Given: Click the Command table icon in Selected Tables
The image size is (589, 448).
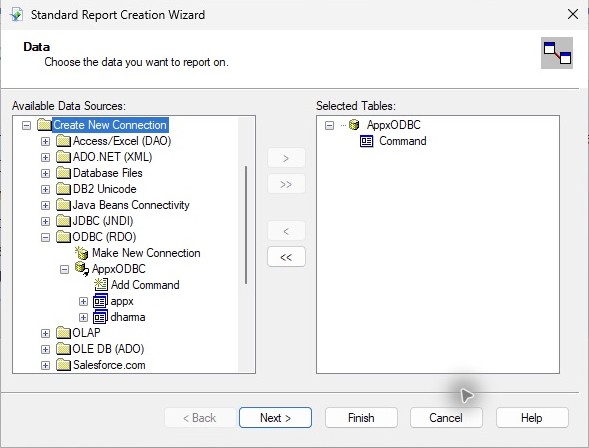Looking at the screenshot, I should [366, 141].
